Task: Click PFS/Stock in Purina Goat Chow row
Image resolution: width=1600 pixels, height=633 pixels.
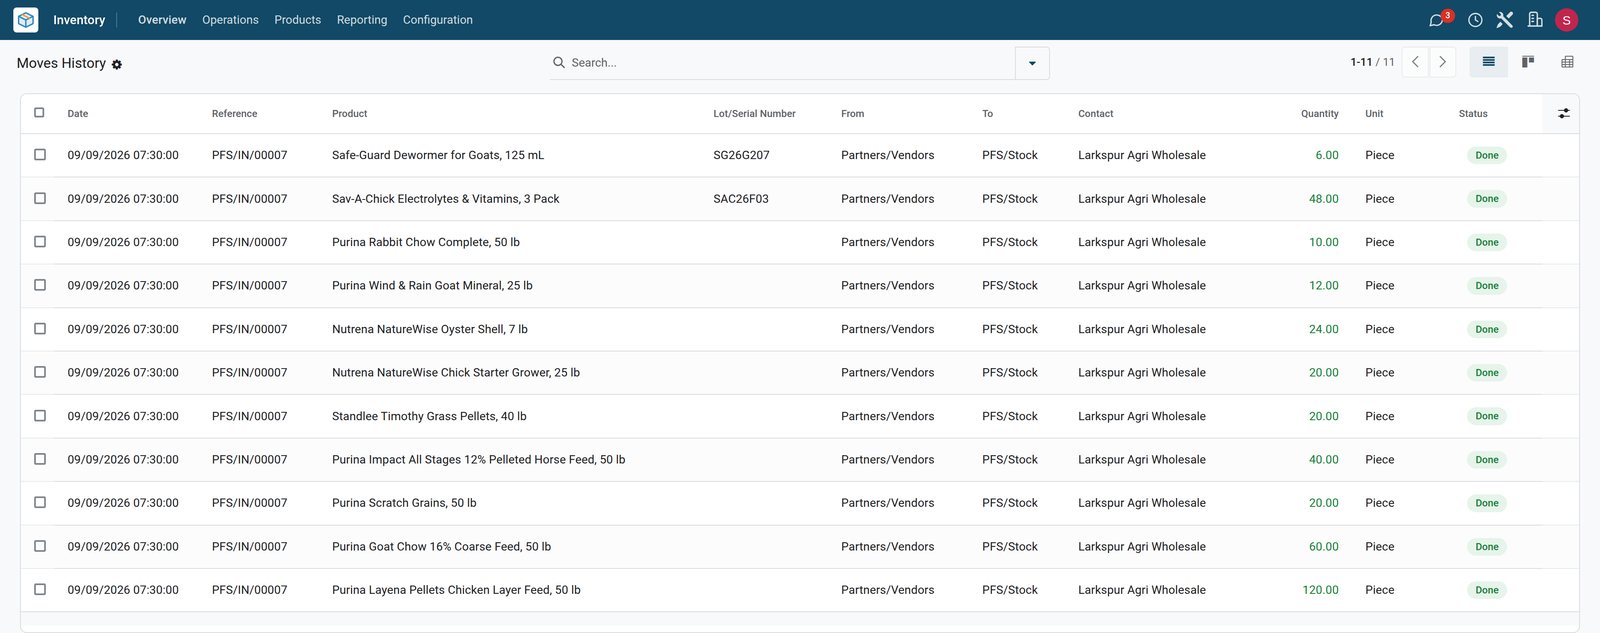Action: [1010, 547]
